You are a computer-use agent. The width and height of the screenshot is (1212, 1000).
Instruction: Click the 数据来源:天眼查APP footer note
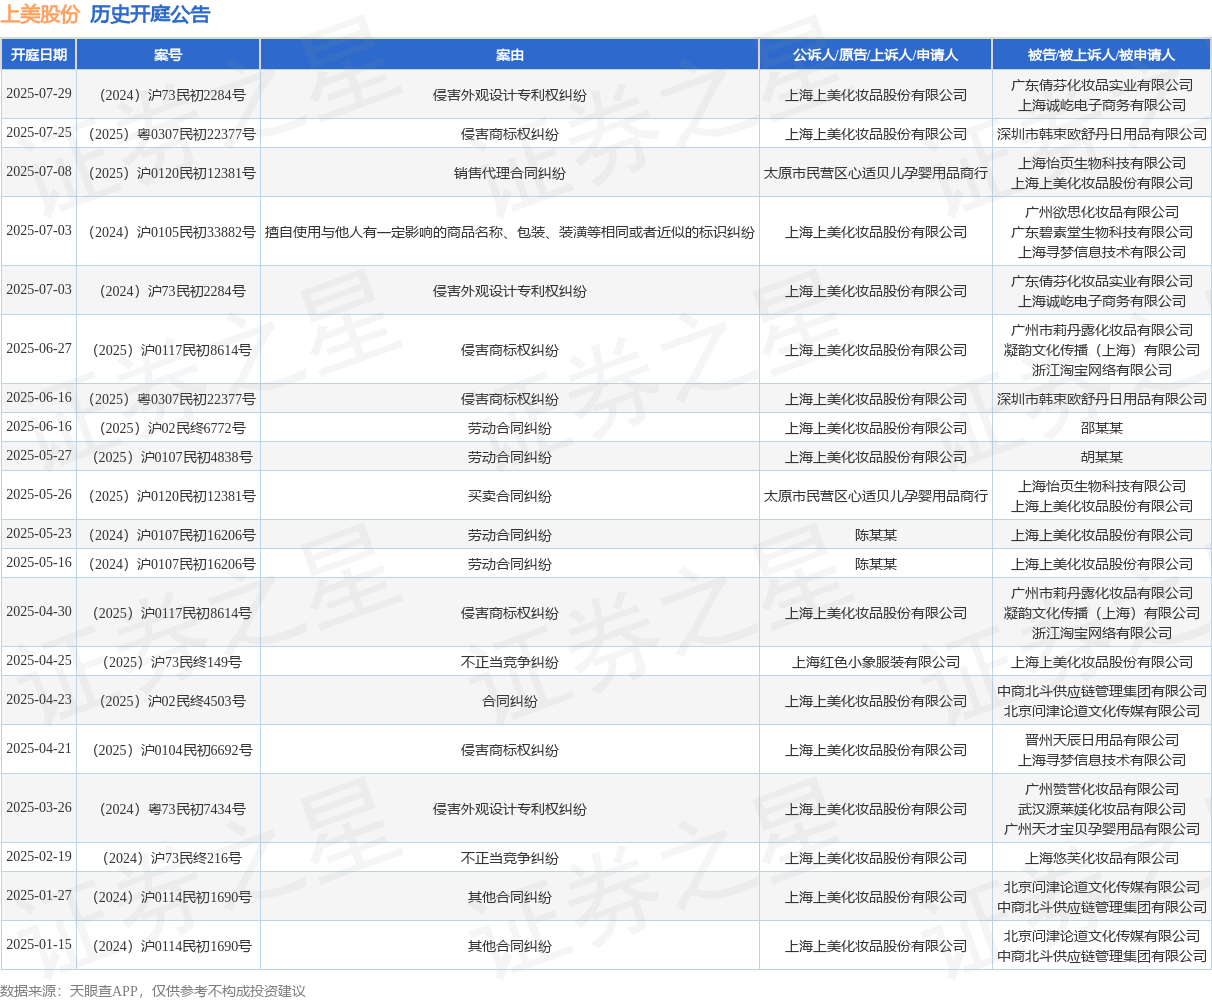pos(153,991)
